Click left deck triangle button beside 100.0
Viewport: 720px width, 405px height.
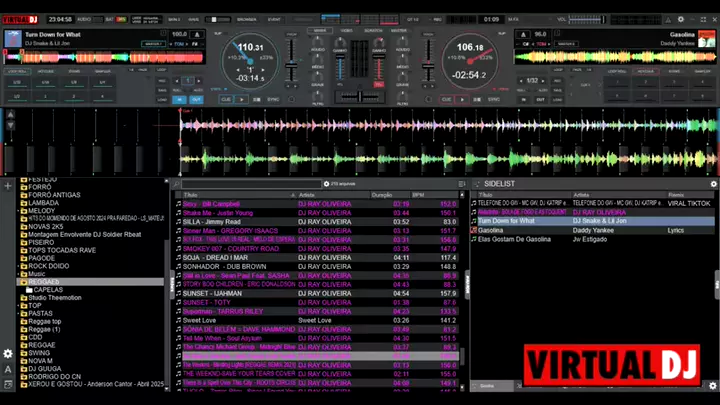(197, 34)
